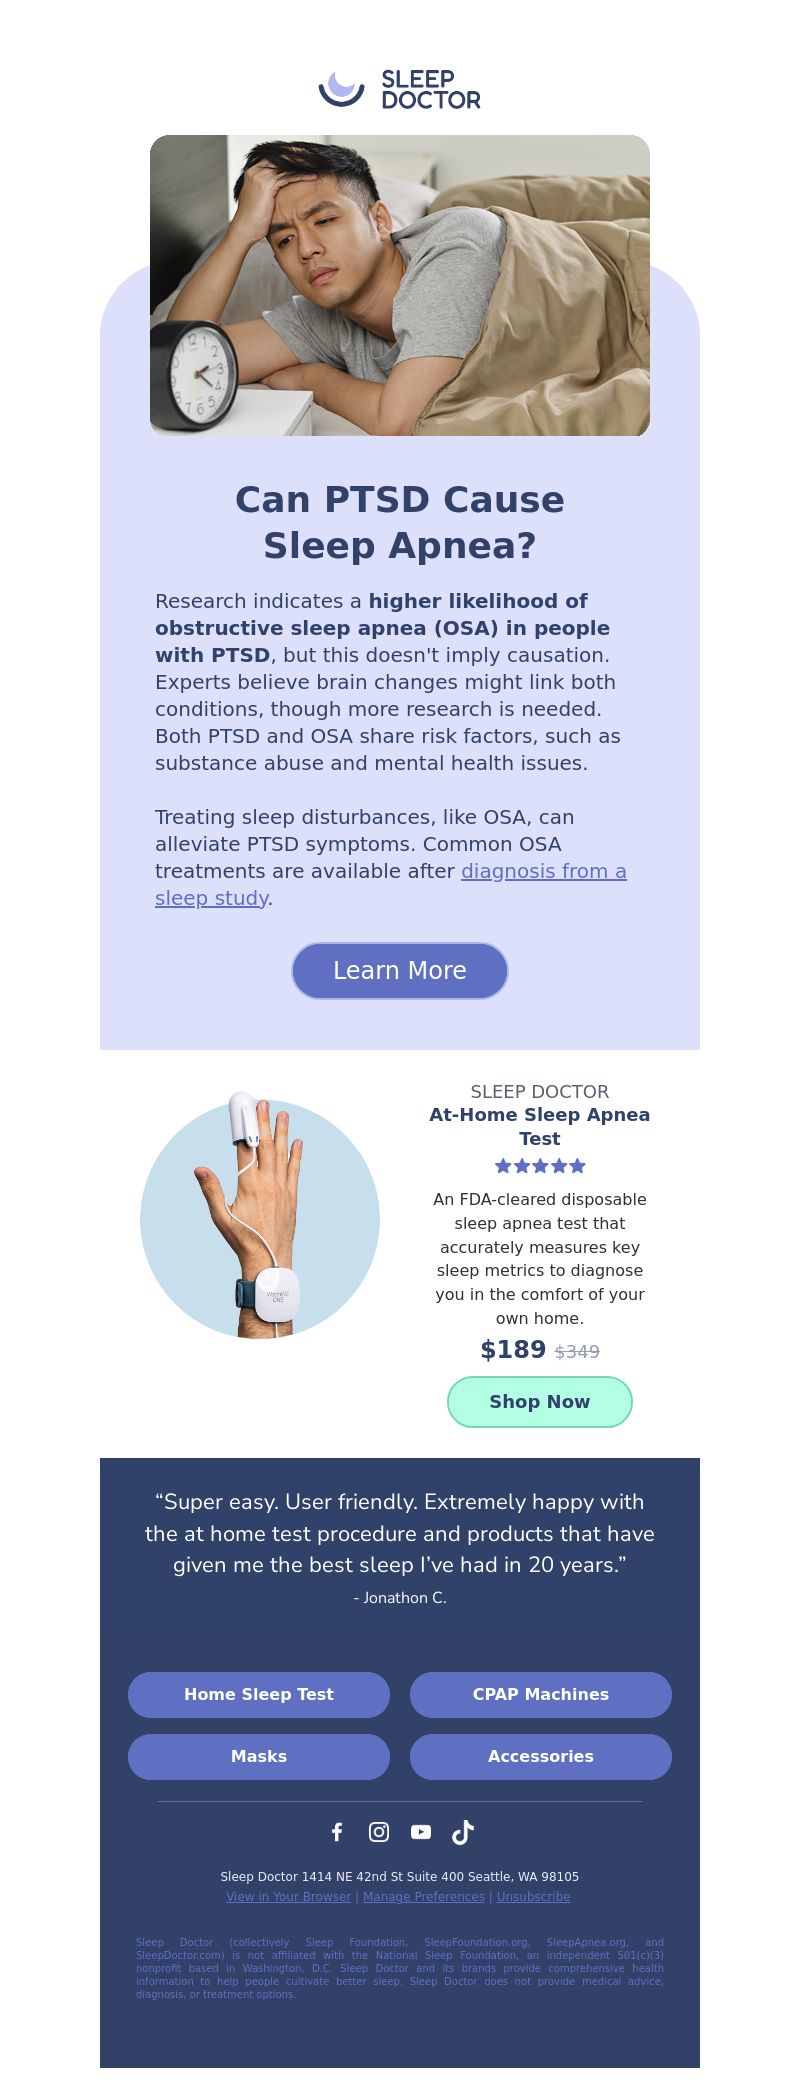Open View in Your Browser link
This screenshot has height=2088, width=800.
pyautogui.click(x=289, y=1896)
